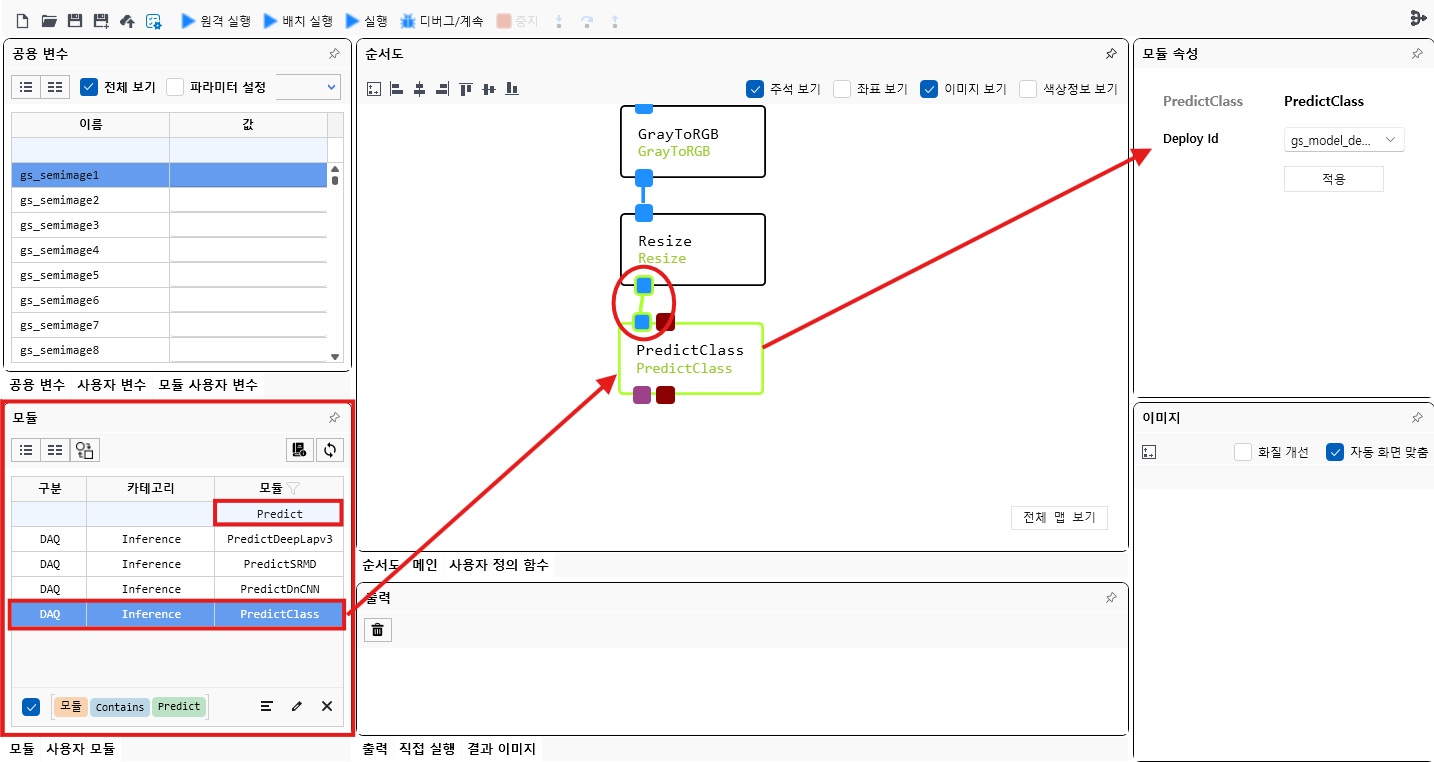Enable the 좌표 보기 checkbox

(x=842, y=89)
